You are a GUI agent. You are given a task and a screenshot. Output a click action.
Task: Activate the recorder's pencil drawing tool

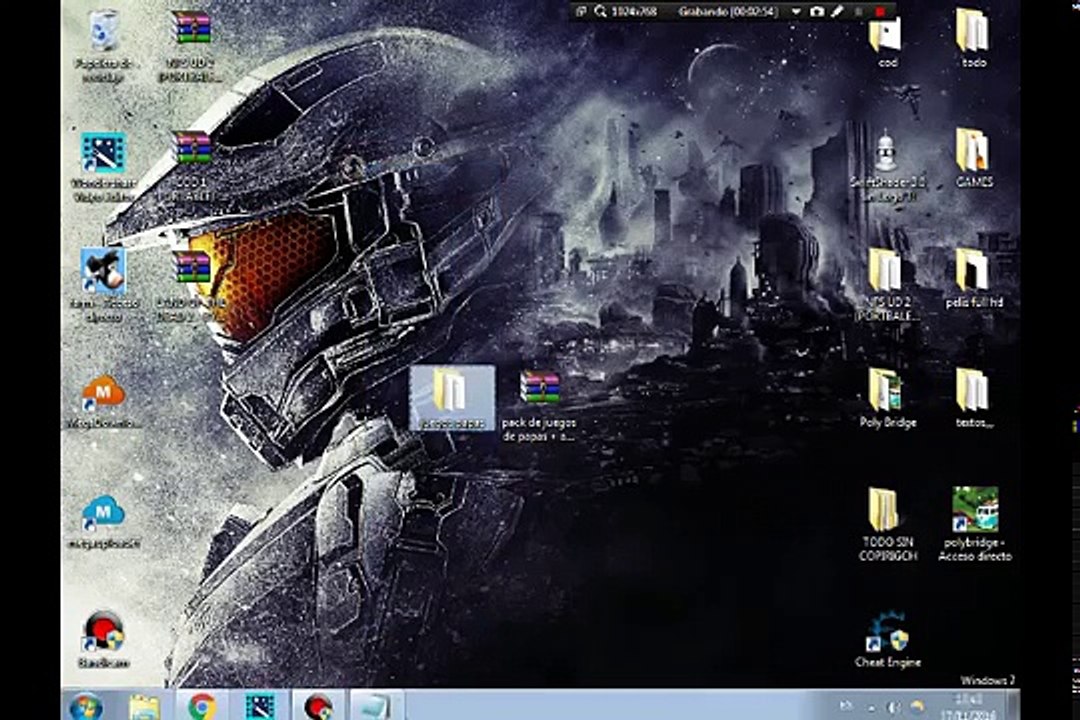[837, 12]
